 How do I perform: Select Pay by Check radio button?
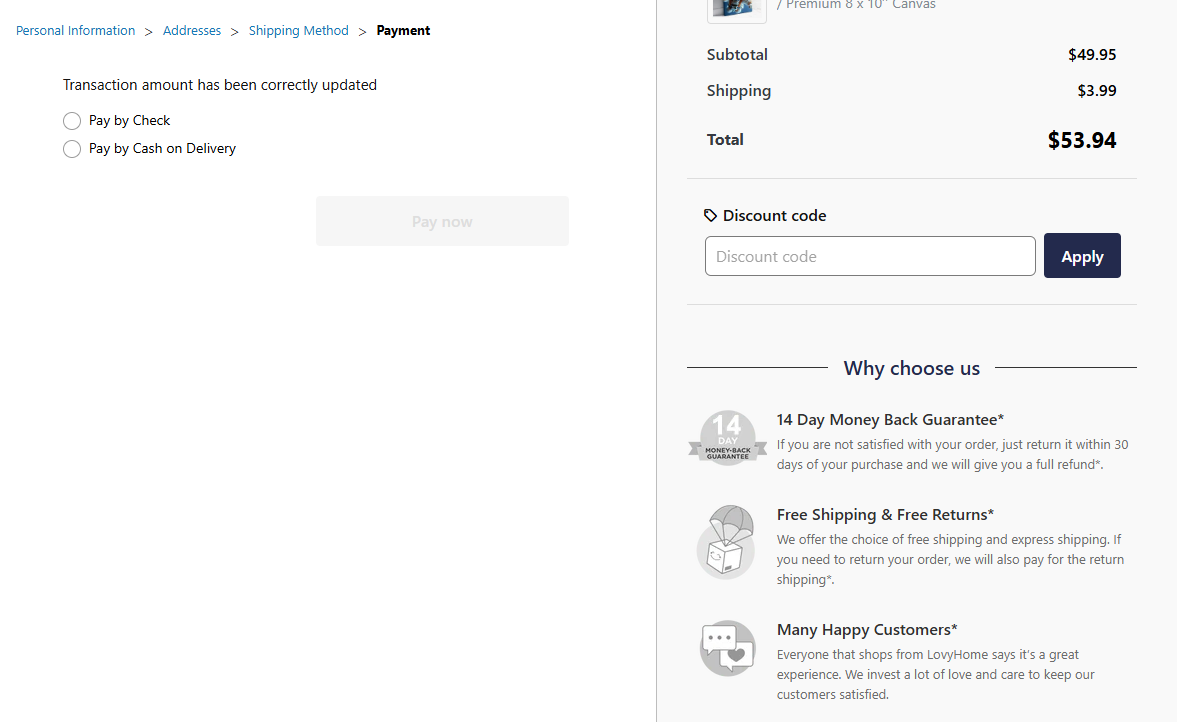72,121
